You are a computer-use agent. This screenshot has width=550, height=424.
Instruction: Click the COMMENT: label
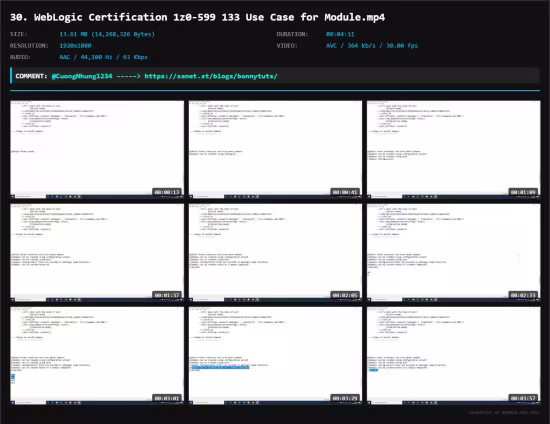coord(31,76)
